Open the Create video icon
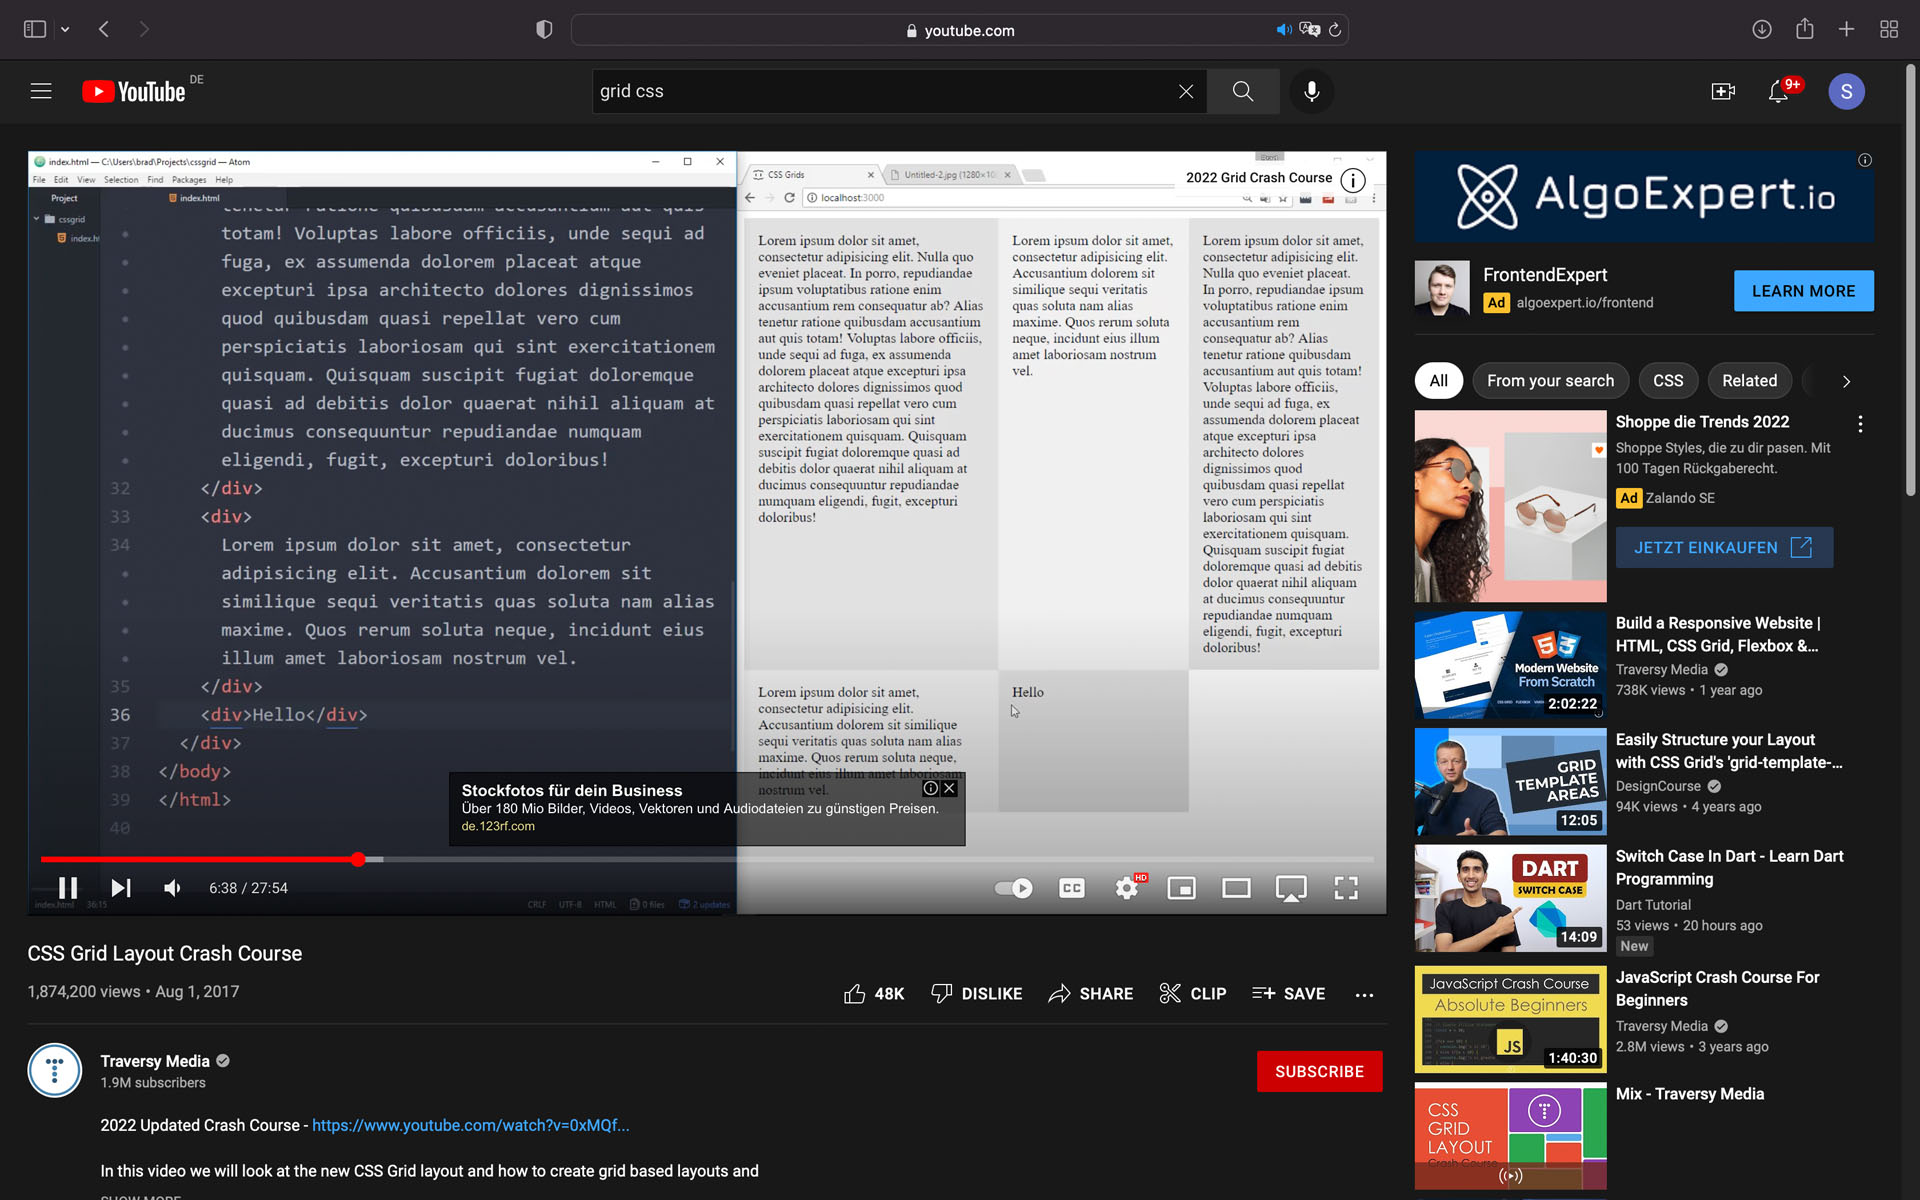This screenshot has height=1200, width=1920. 1723,91
